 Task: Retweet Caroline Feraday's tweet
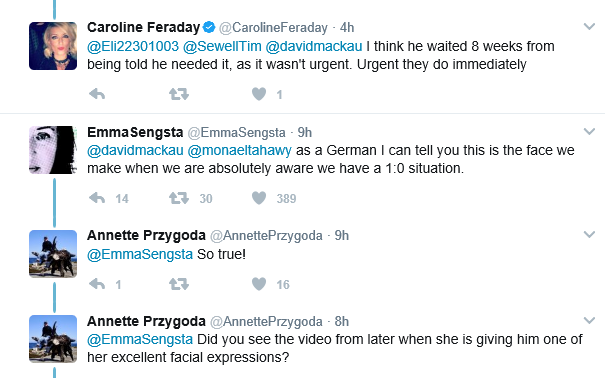point(179,94)
